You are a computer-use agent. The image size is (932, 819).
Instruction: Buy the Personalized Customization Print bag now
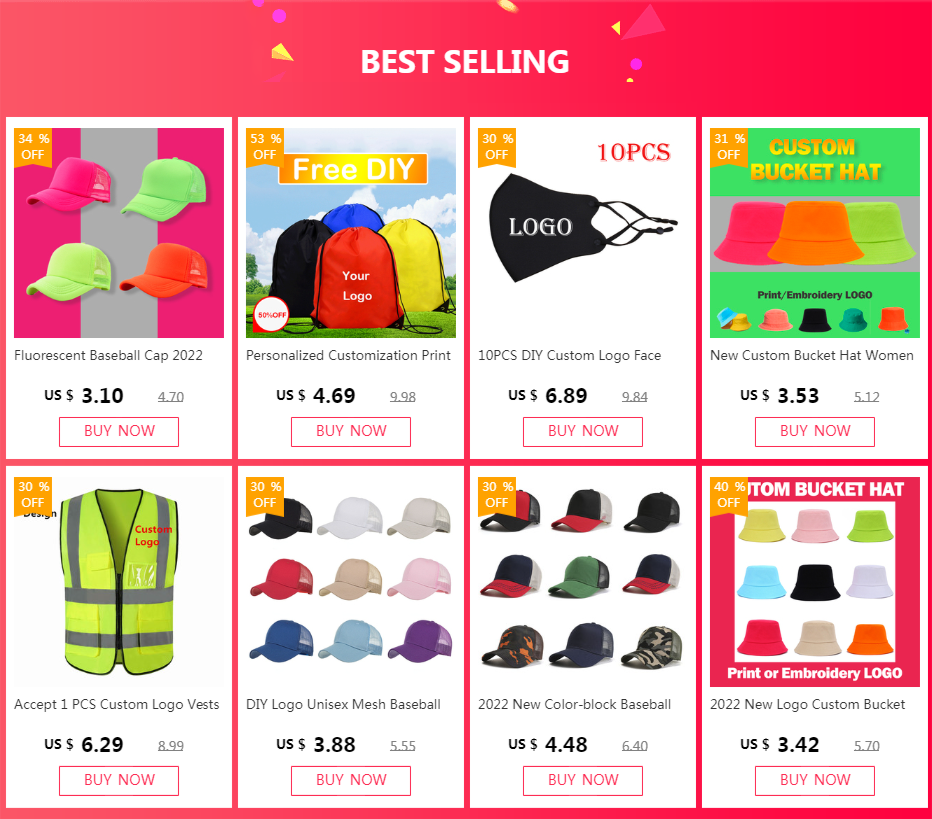pos(351,431)
